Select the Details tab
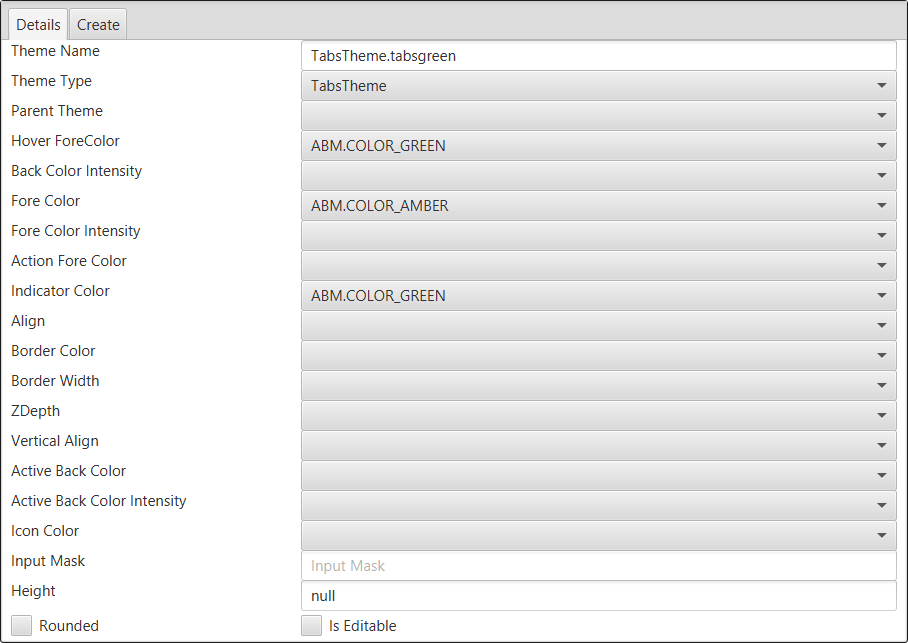Screen dimensions: 908x643 pos(38,24)
